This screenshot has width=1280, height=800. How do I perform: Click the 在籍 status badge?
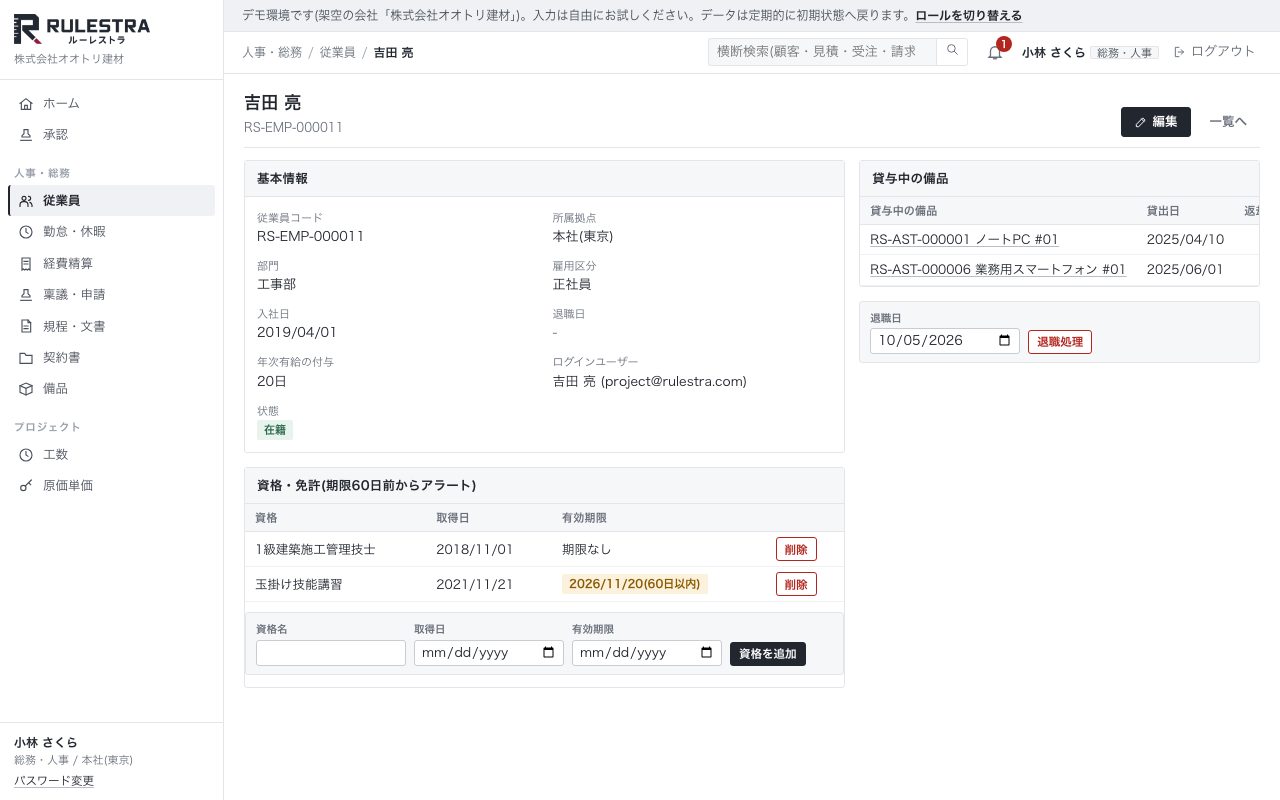(275, 430)
